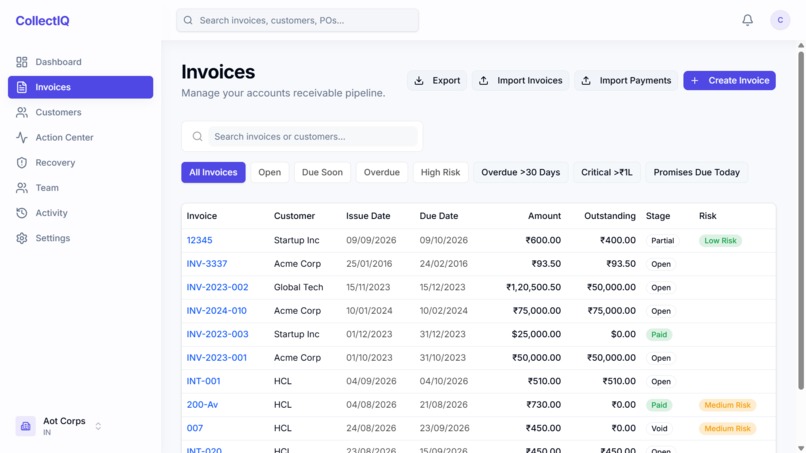Focus the top global search field
Screen dimensions: 806x453
click(298, 21)
